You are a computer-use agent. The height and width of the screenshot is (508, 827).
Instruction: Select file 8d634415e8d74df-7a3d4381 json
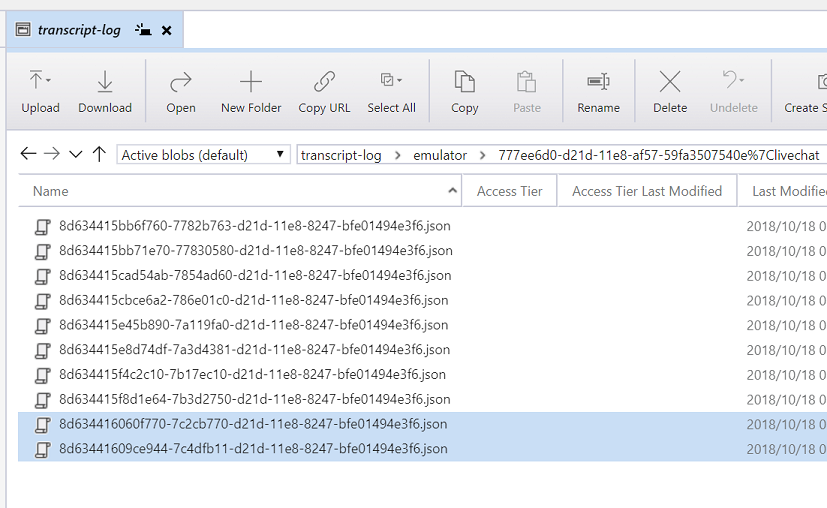pyautogui.click(x=255, y=350)
